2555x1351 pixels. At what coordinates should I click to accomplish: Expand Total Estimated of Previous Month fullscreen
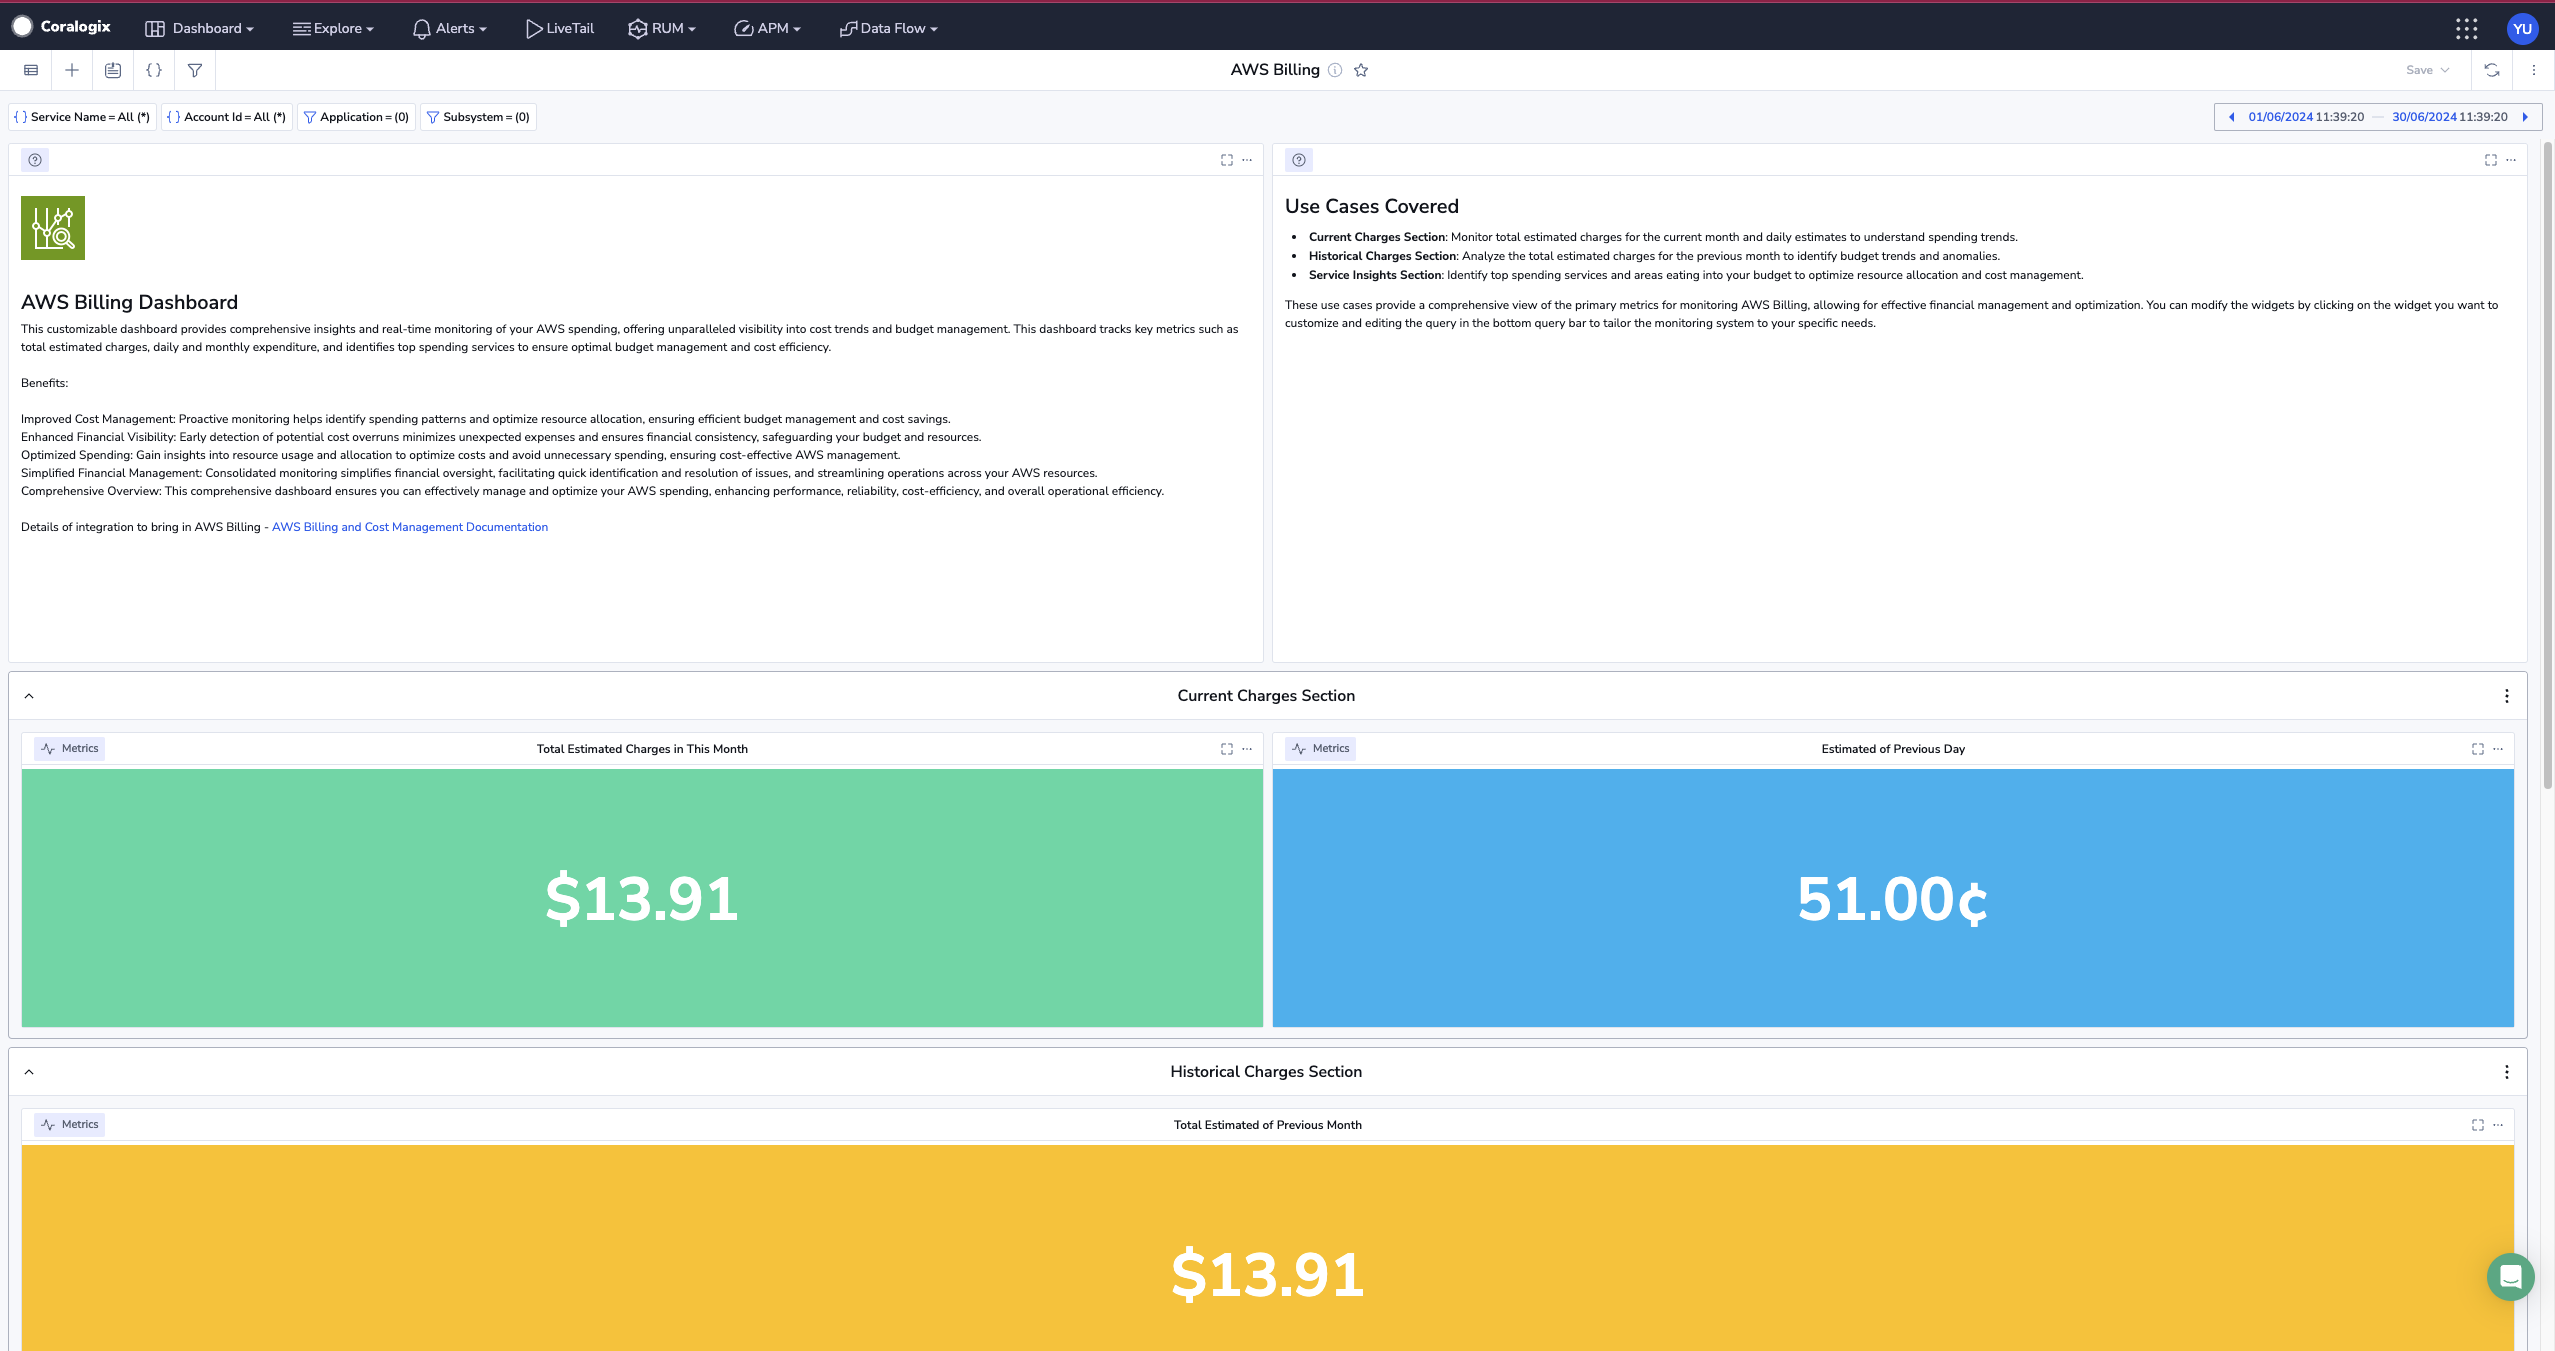tap(2478, 1125)
